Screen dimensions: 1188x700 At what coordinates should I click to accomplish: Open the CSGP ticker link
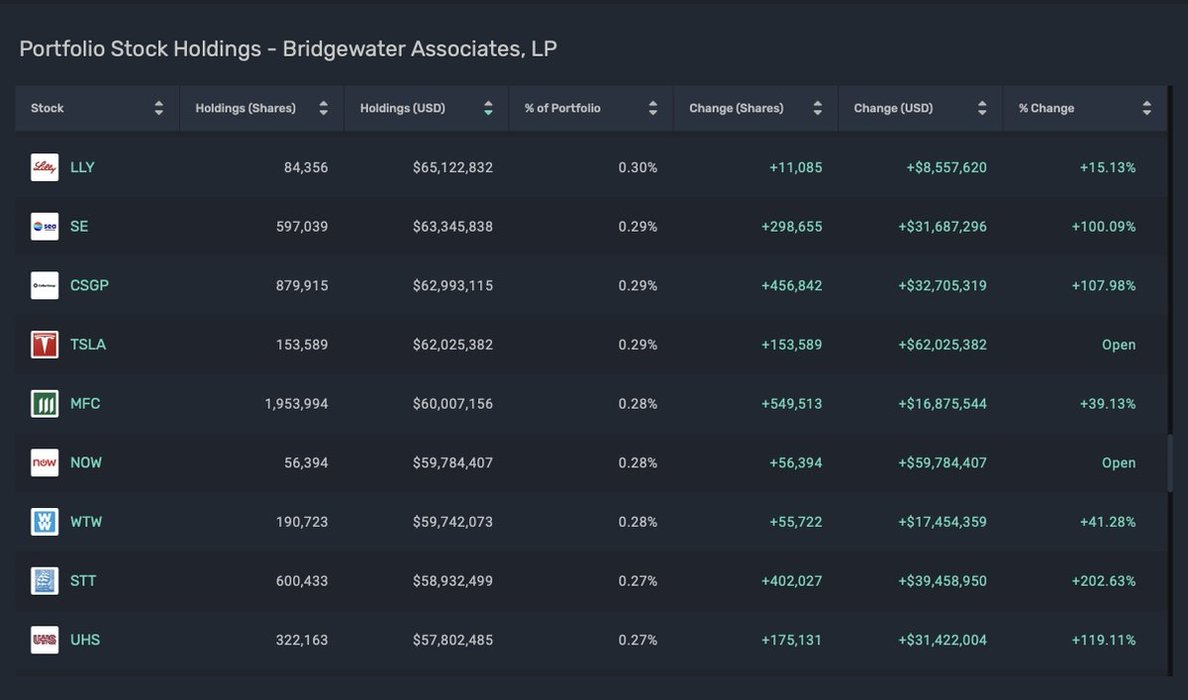pyautogui.click(x=89, y=286)
